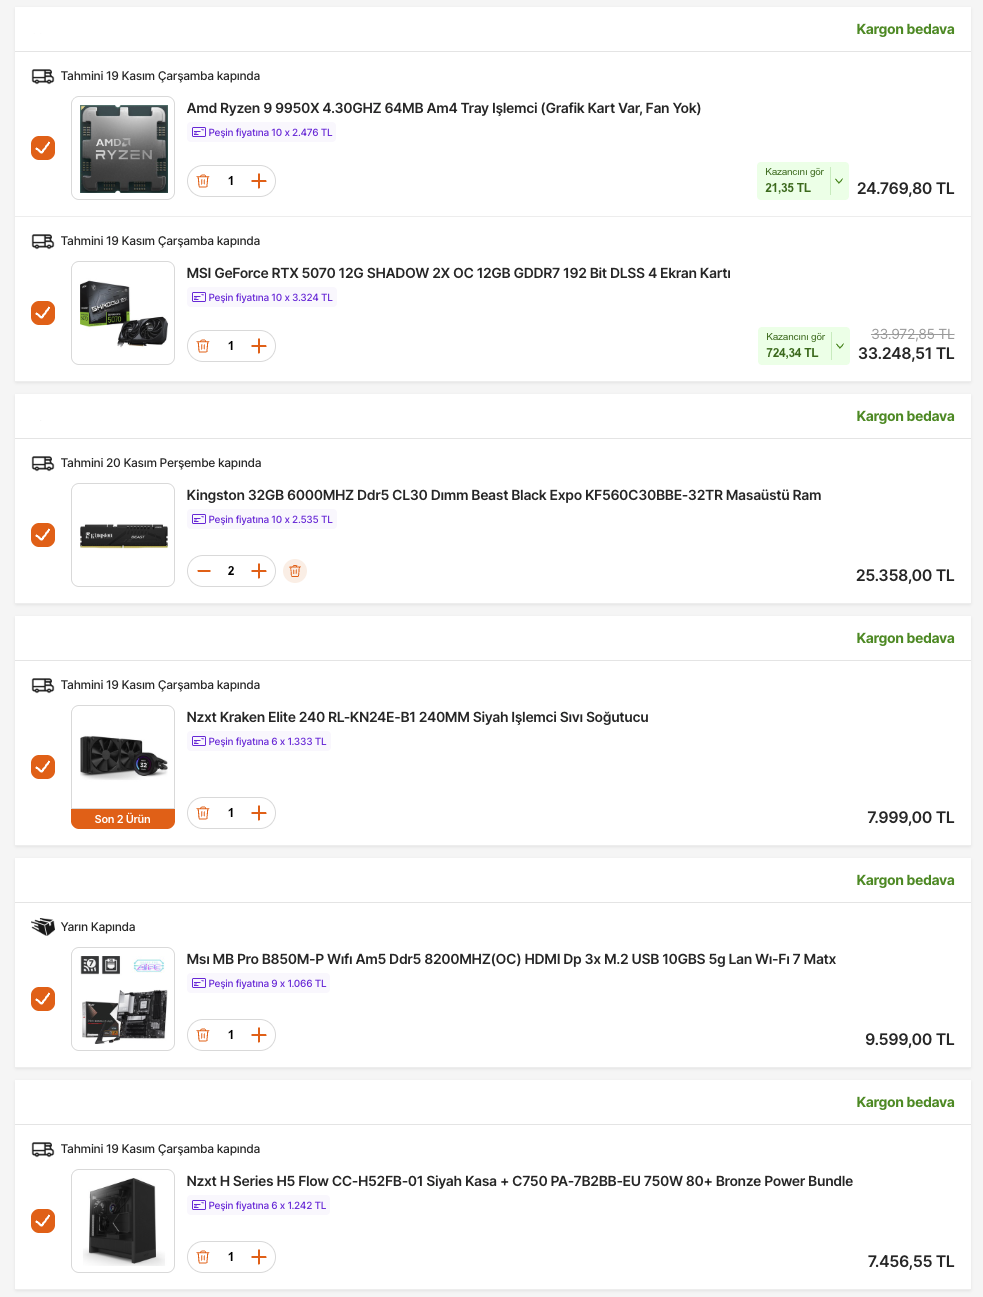Open Nzxt Kraken Elite 240 product title

tap(417, 717)
